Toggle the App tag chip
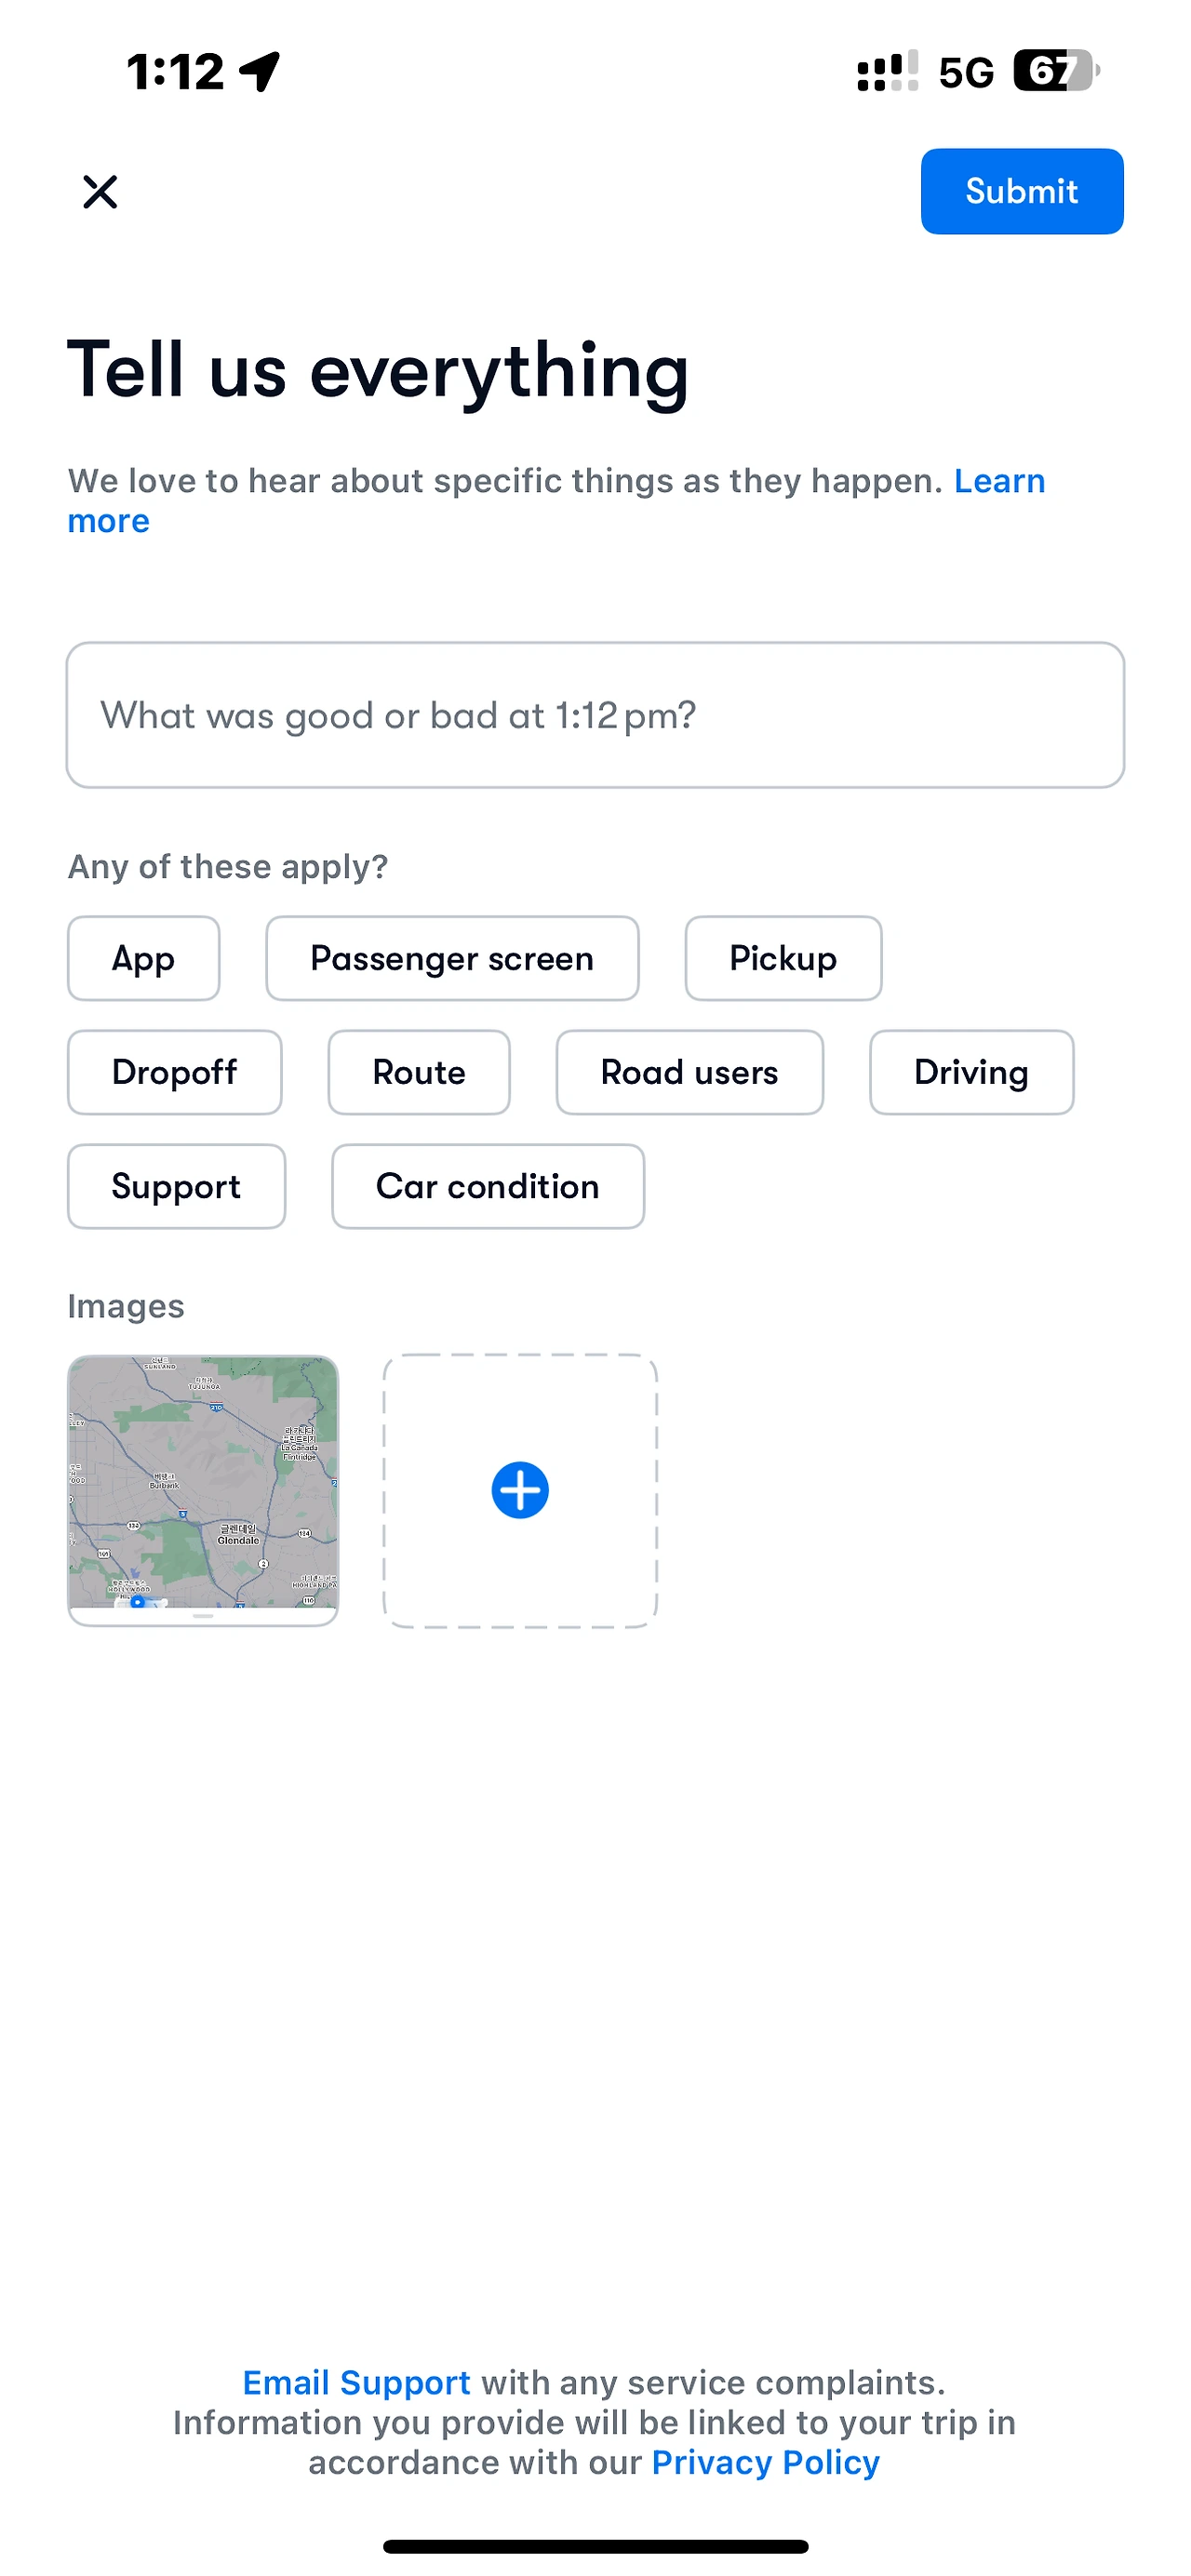1191x2576 pixels. coord(143,958)
